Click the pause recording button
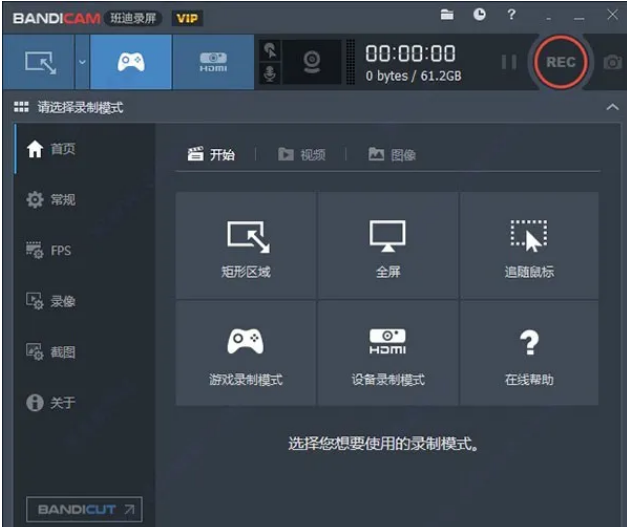The height and width of the screenshot is (527, 627). 509,62
